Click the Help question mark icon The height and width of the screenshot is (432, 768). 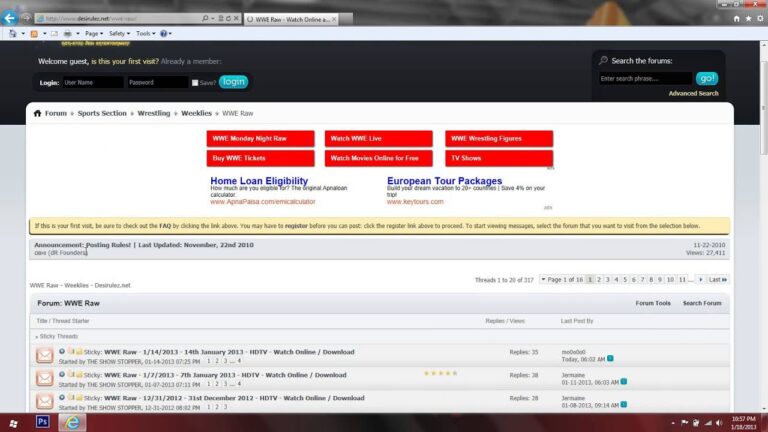click(164, 33)
